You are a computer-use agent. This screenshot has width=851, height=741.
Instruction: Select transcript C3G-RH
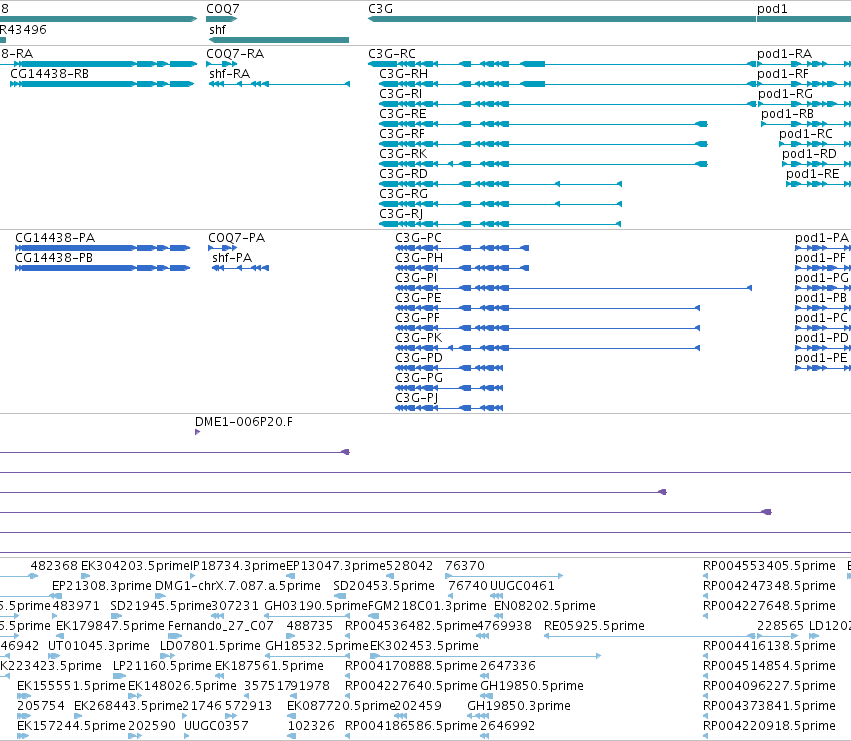(x=403, y=74)
